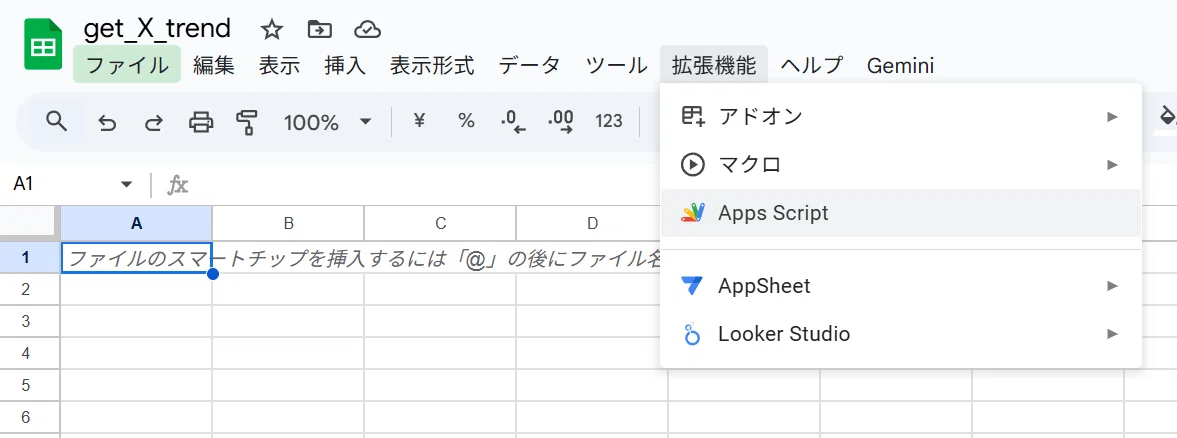Screen dimensions: 1177x438
Task: Click the Looker Studio submenu arrow
Action: coord(1112,334)
